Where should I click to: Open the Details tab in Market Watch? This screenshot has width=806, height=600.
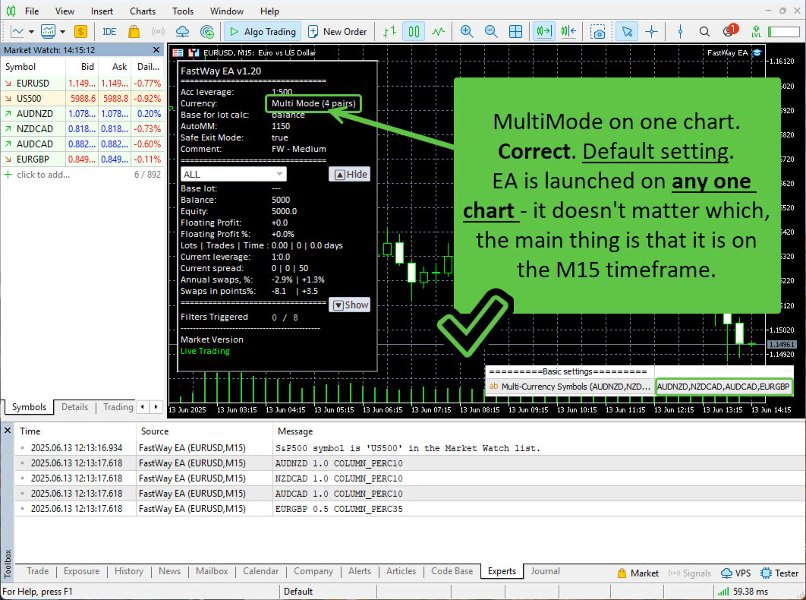coord(75,407)
